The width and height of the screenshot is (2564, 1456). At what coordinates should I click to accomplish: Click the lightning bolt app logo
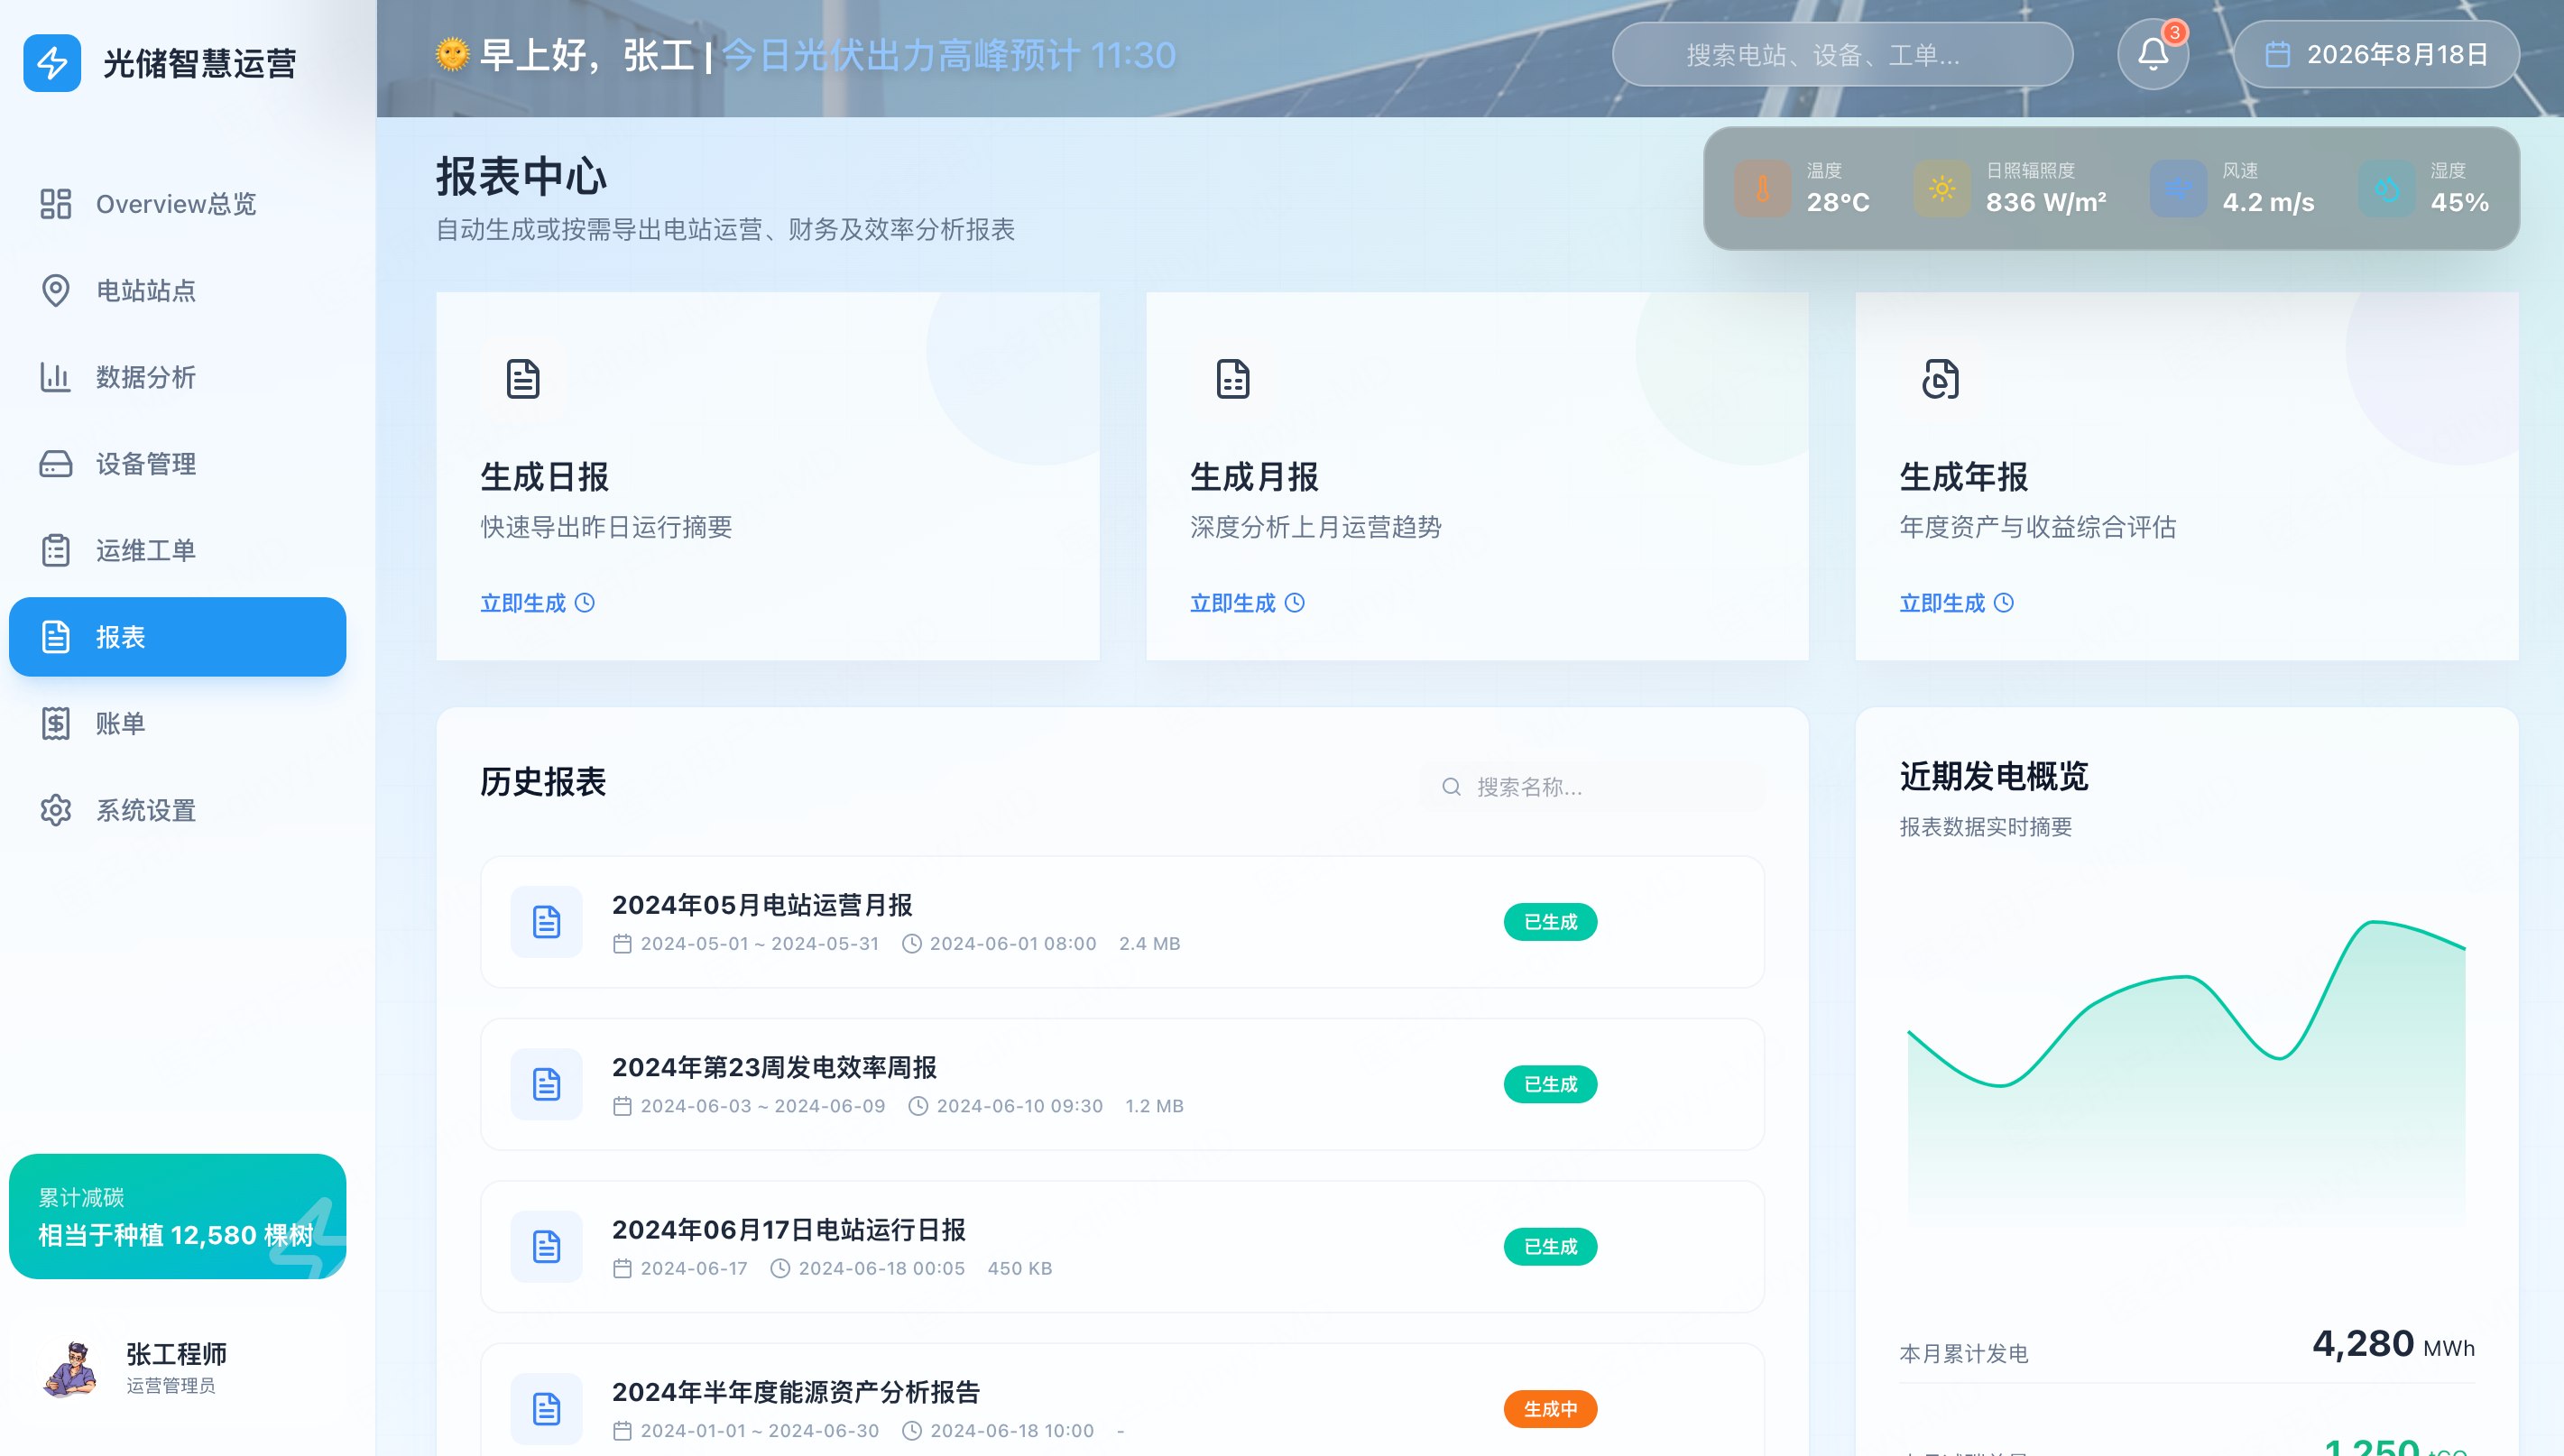(52, 63)
